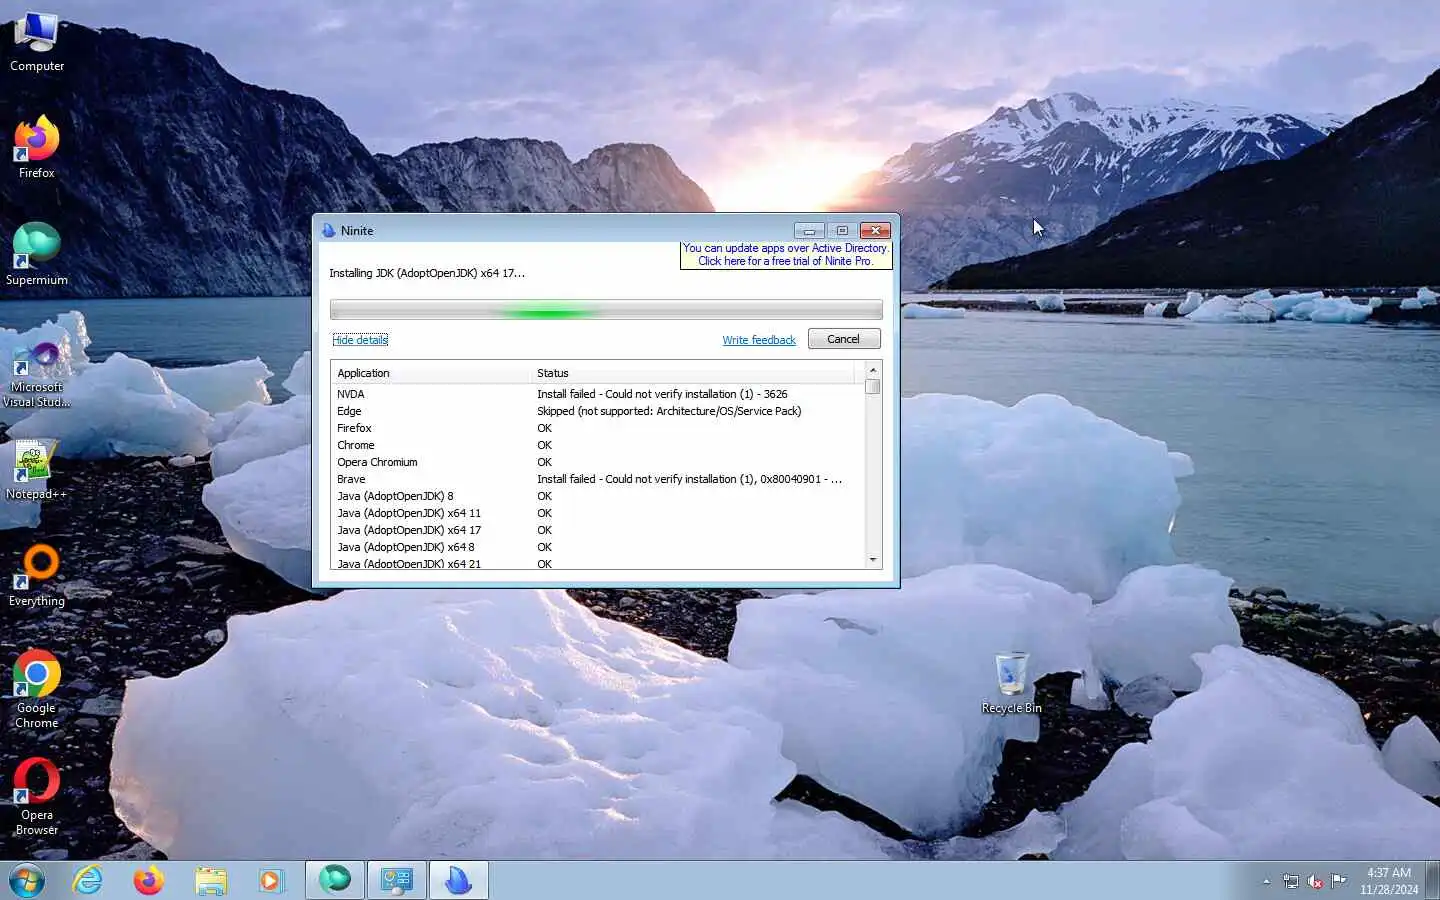Open the Action Center flag icon
This screenshot has height=900, width=1440.
1338,882
